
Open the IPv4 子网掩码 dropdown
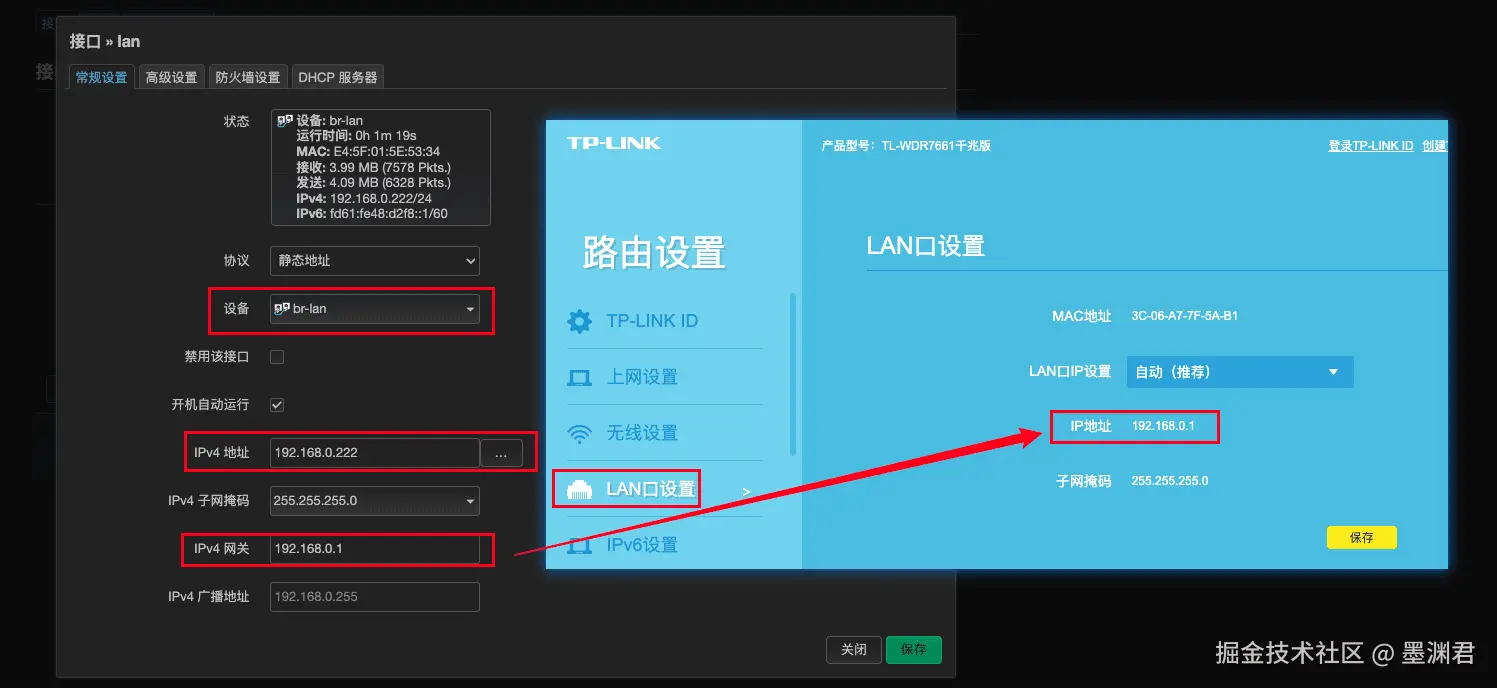tap(375, 501)
